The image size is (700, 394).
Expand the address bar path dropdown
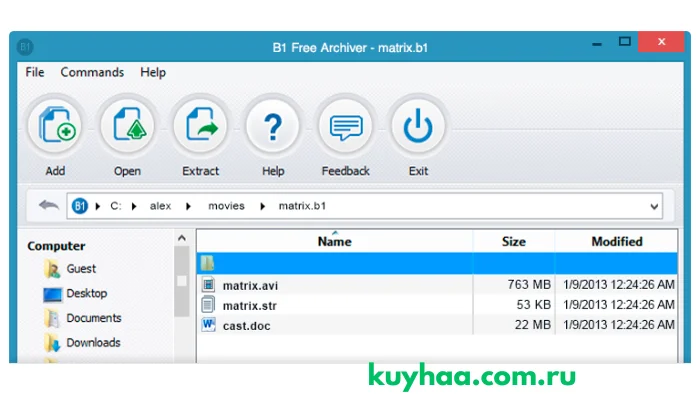click(654, 207)
